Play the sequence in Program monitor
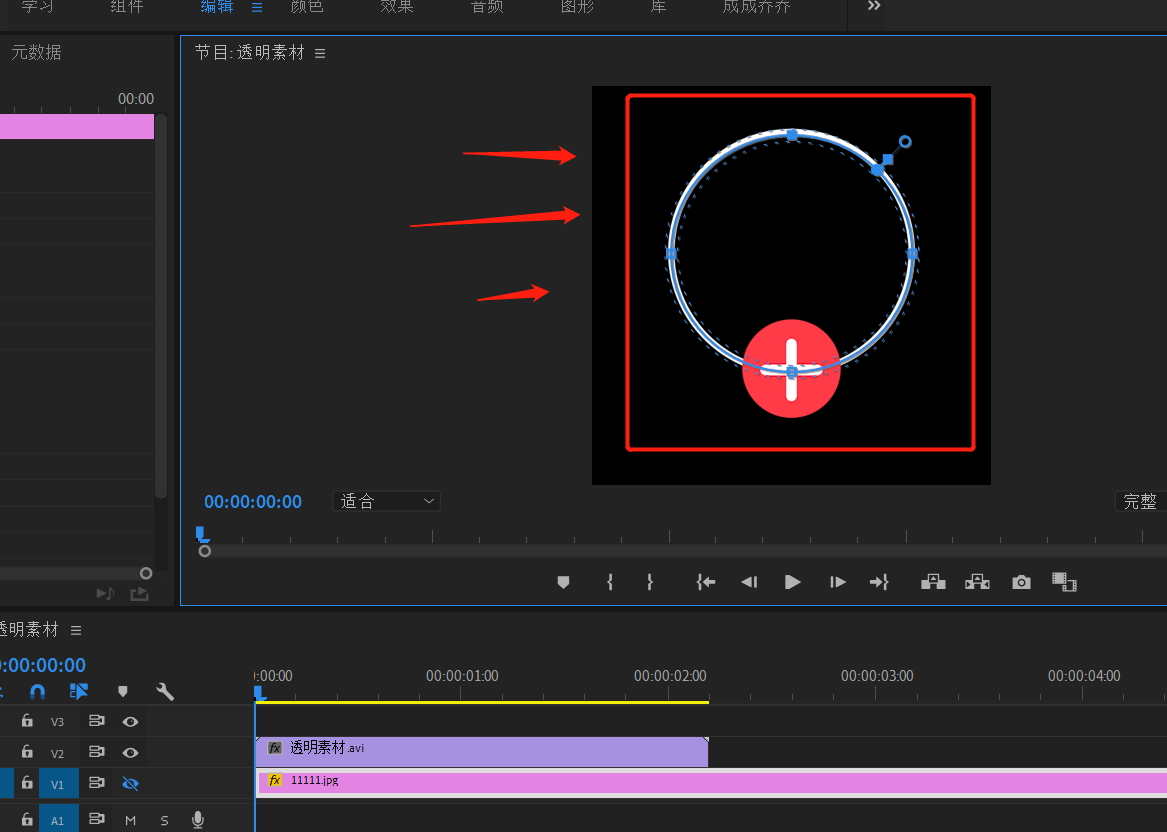This screenshot has height=832, width=1167. tap(793, 582)
